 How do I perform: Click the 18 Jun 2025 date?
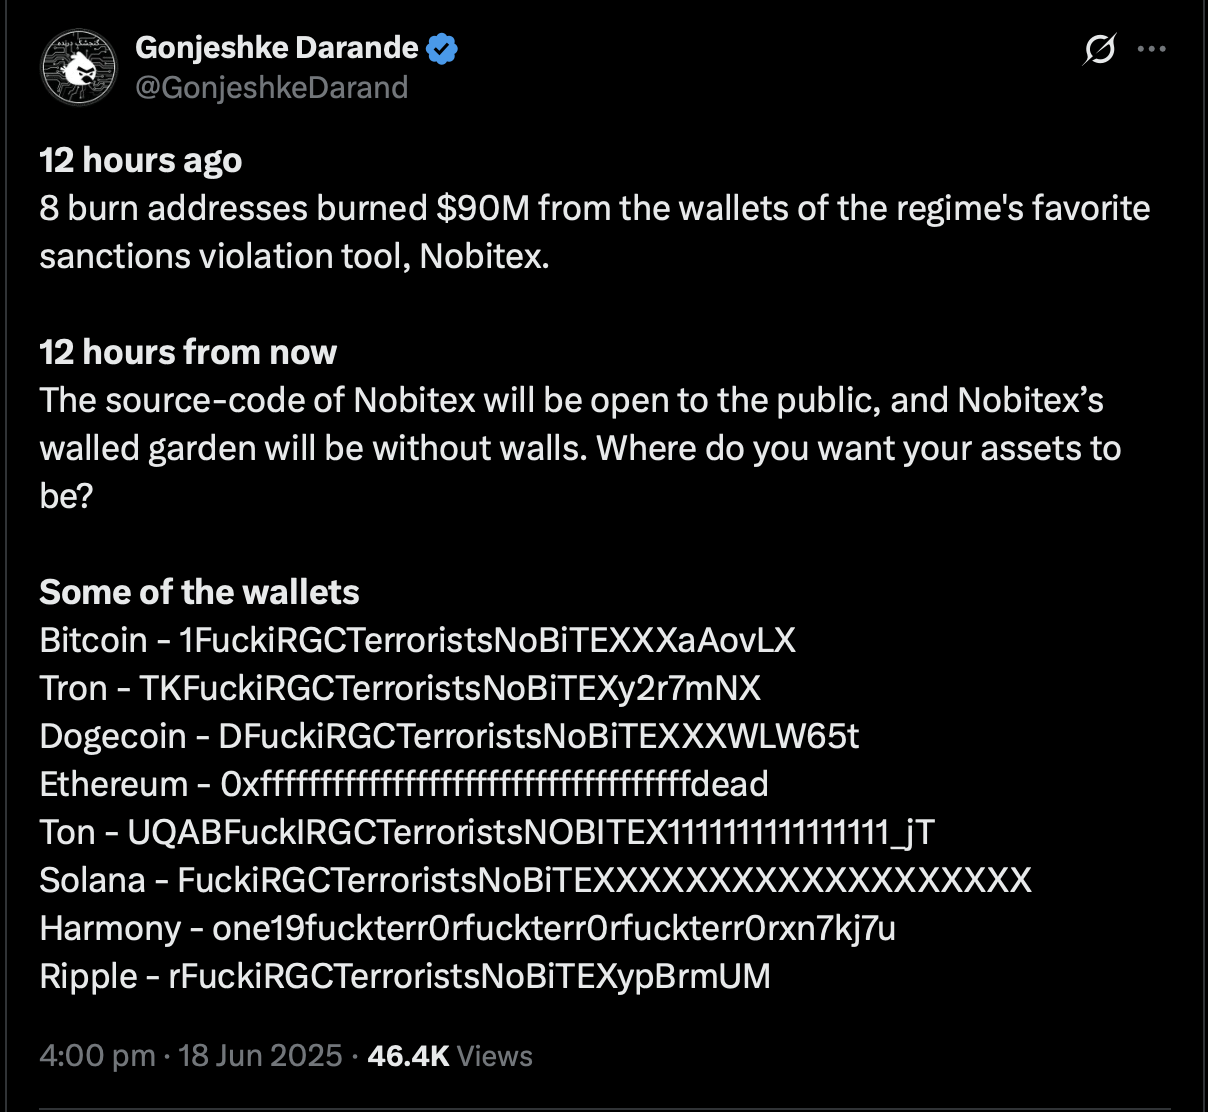[260, 1056]
